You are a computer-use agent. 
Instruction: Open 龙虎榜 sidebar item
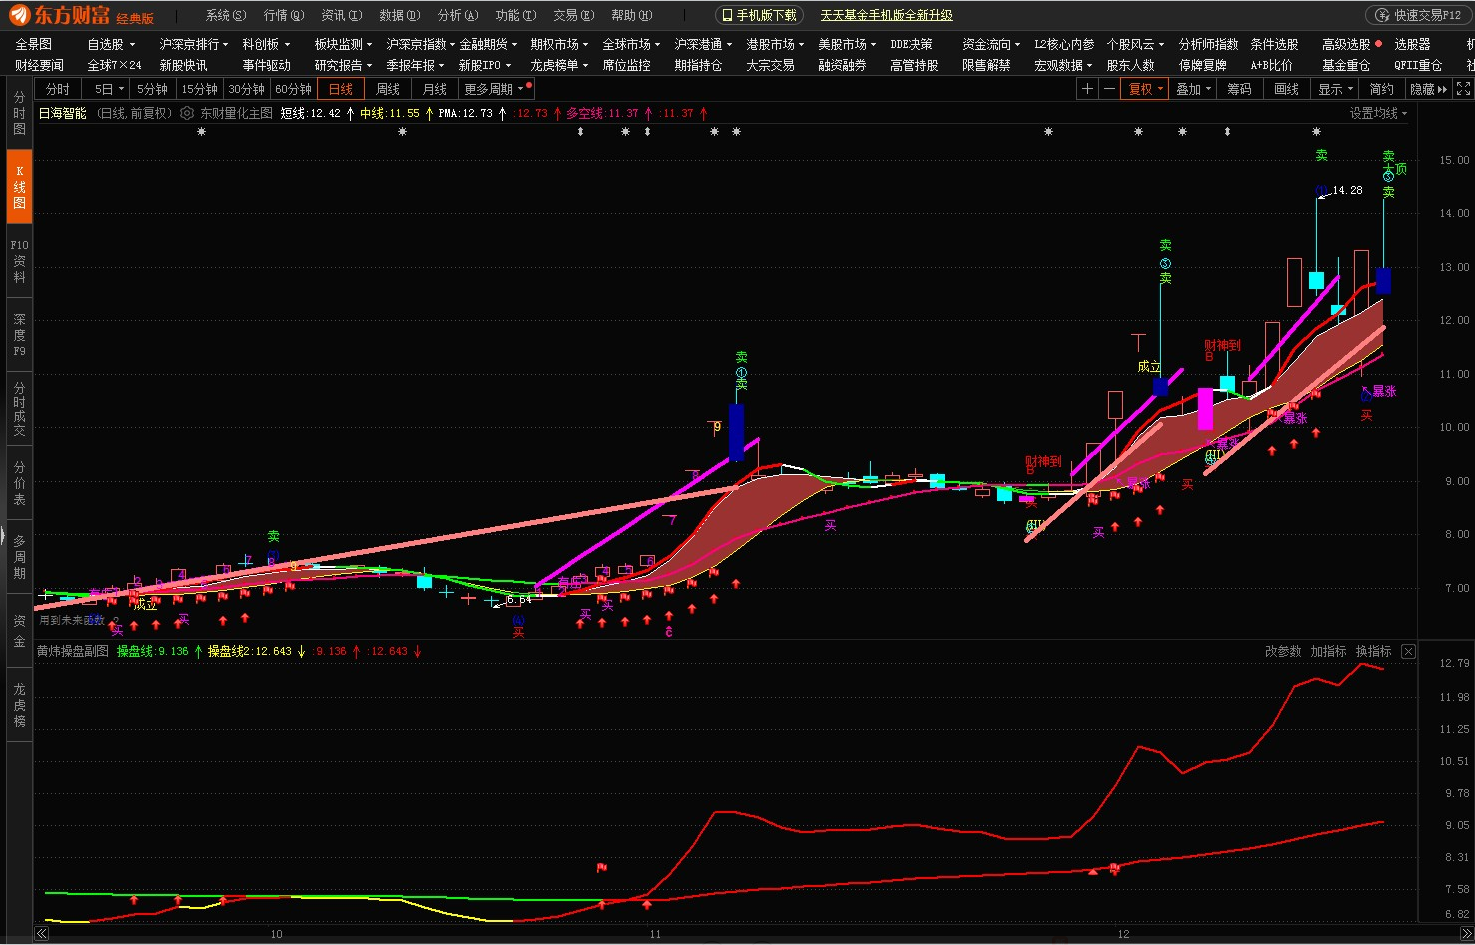point(19,705)
